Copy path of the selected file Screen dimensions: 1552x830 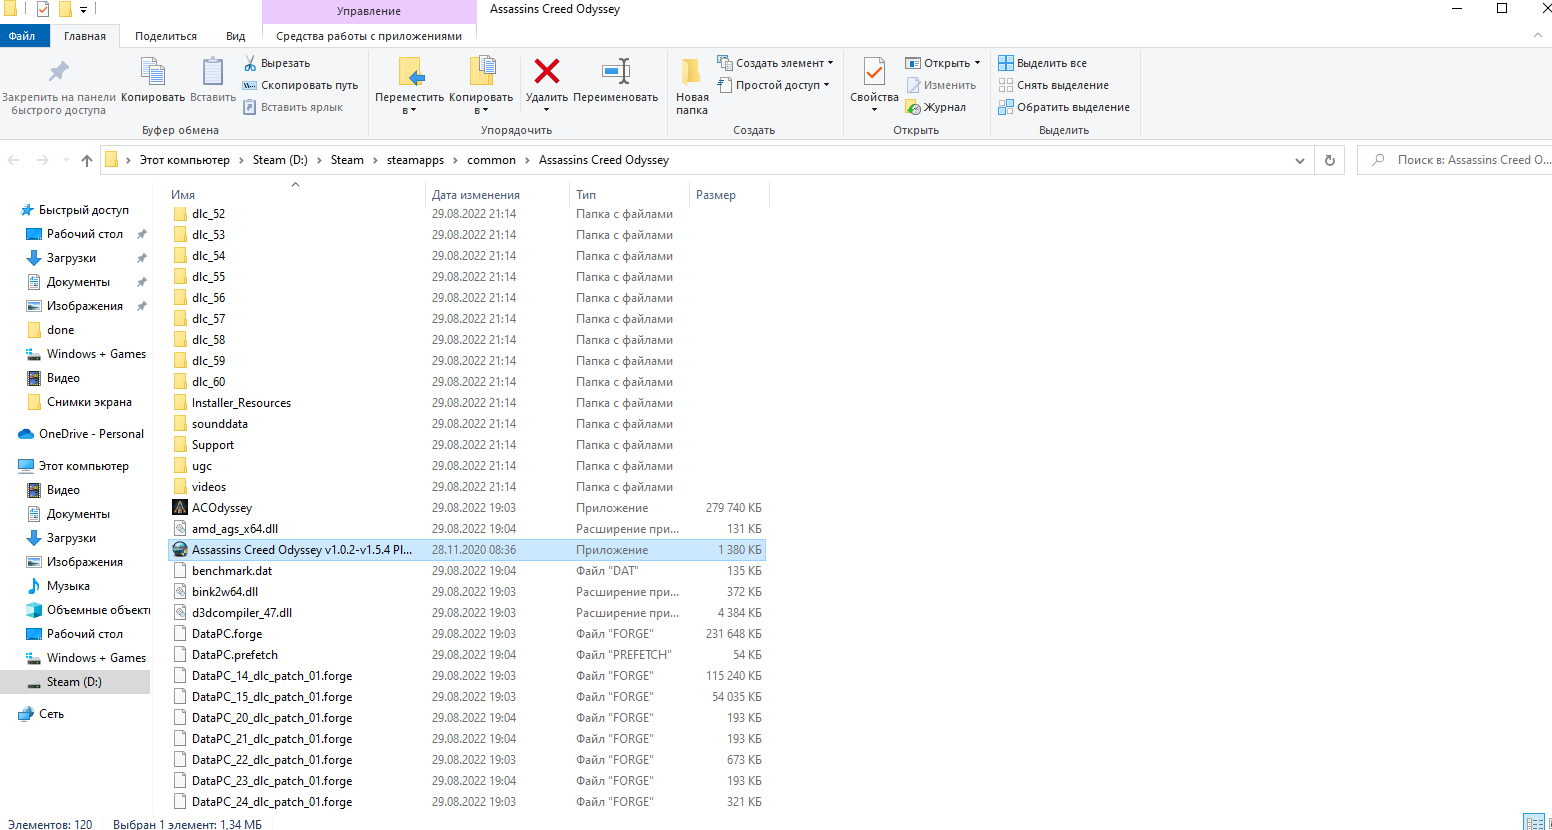300,85
